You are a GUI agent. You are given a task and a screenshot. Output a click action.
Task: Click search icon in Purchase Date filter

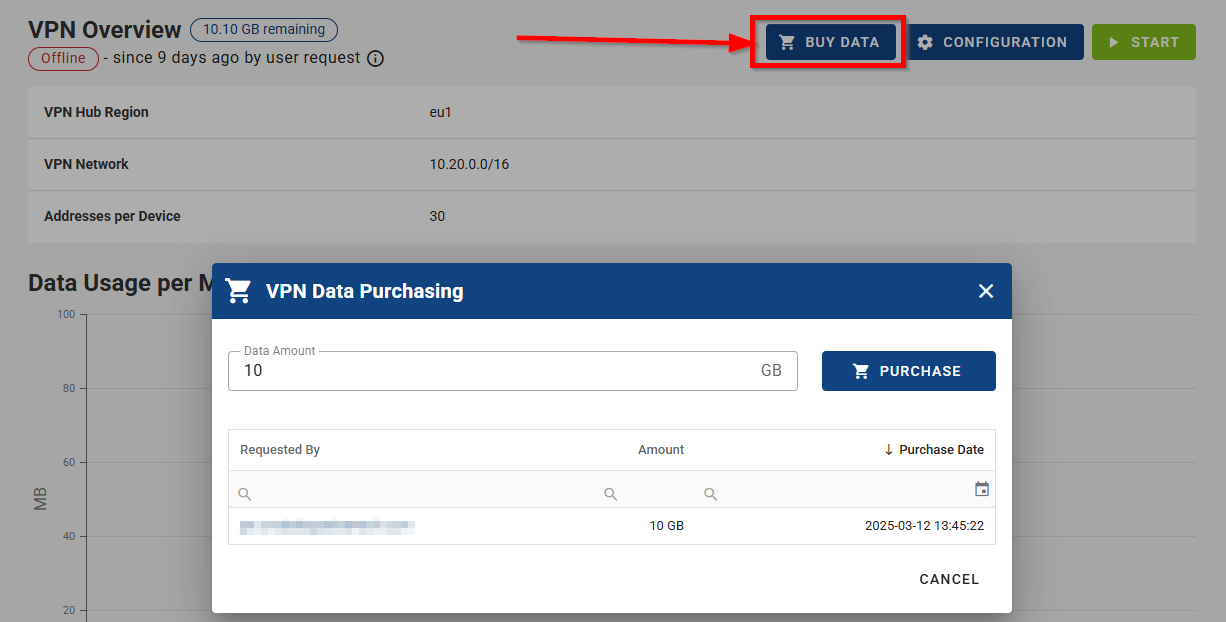[710, 494]
